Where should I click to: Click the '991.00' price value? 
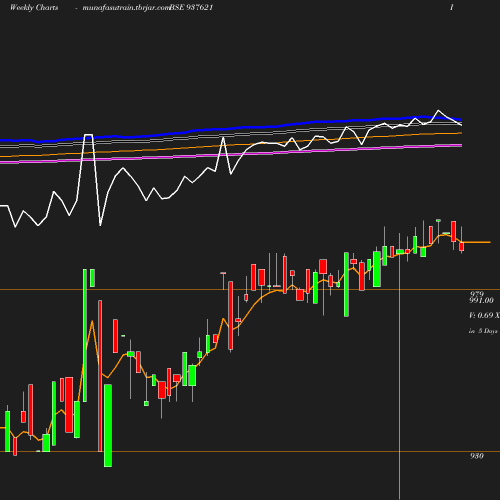coord(481,300)
